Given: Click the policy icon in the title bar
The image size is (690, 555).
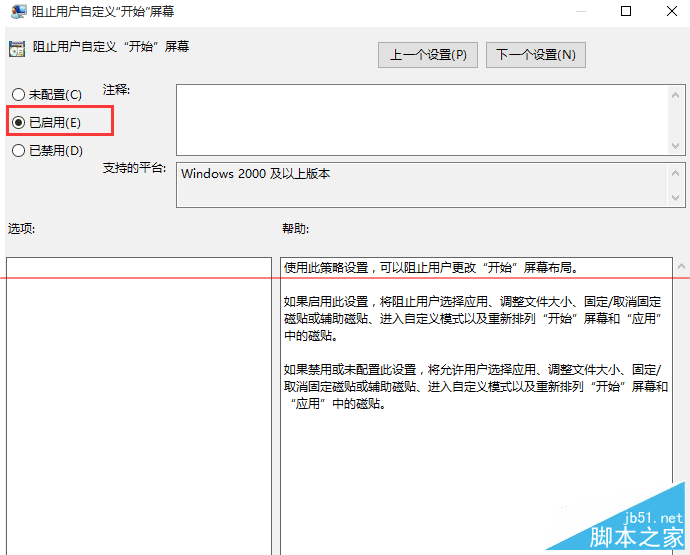Looking at the screenshot, I should pos(18,11).
